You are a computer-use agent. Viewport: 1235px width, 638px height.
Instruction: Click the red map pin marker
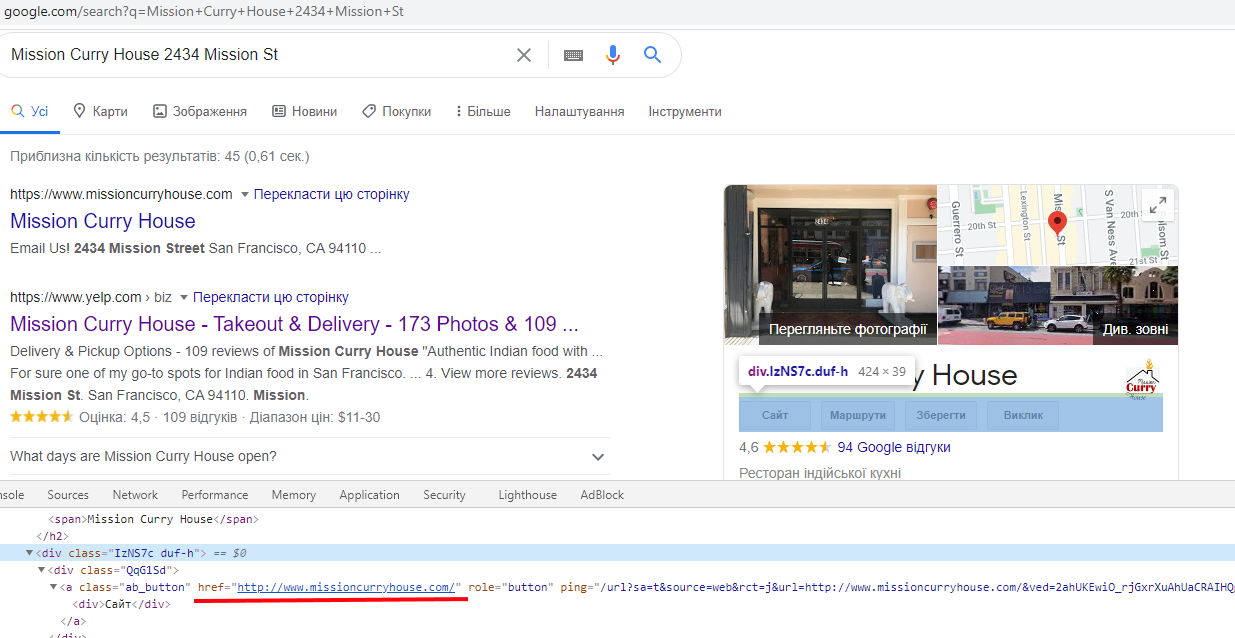coord(1057,223)
